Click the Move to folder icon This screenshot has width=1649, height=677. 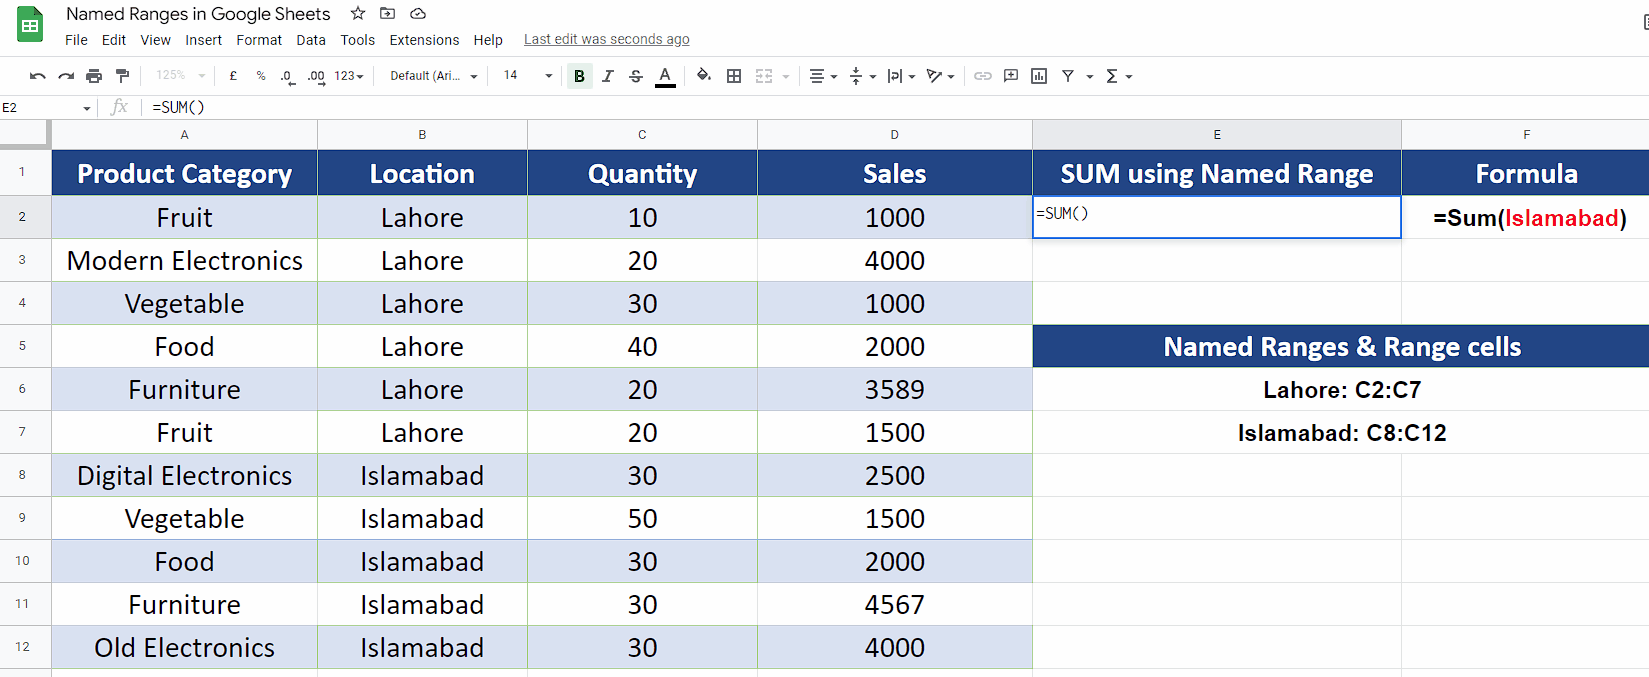tap(388, 14)
